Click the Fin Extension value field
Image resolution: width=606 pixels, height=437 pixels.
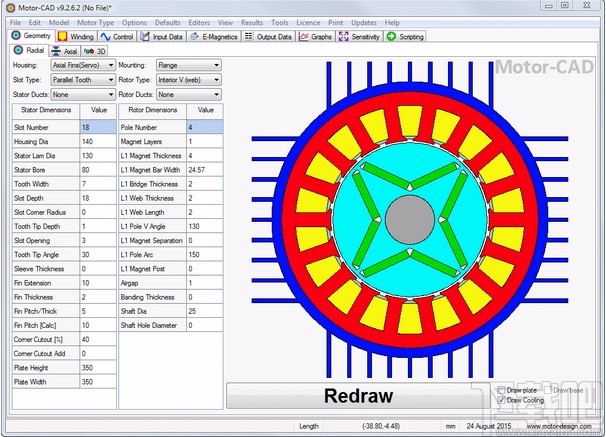[x=98, y=283]
